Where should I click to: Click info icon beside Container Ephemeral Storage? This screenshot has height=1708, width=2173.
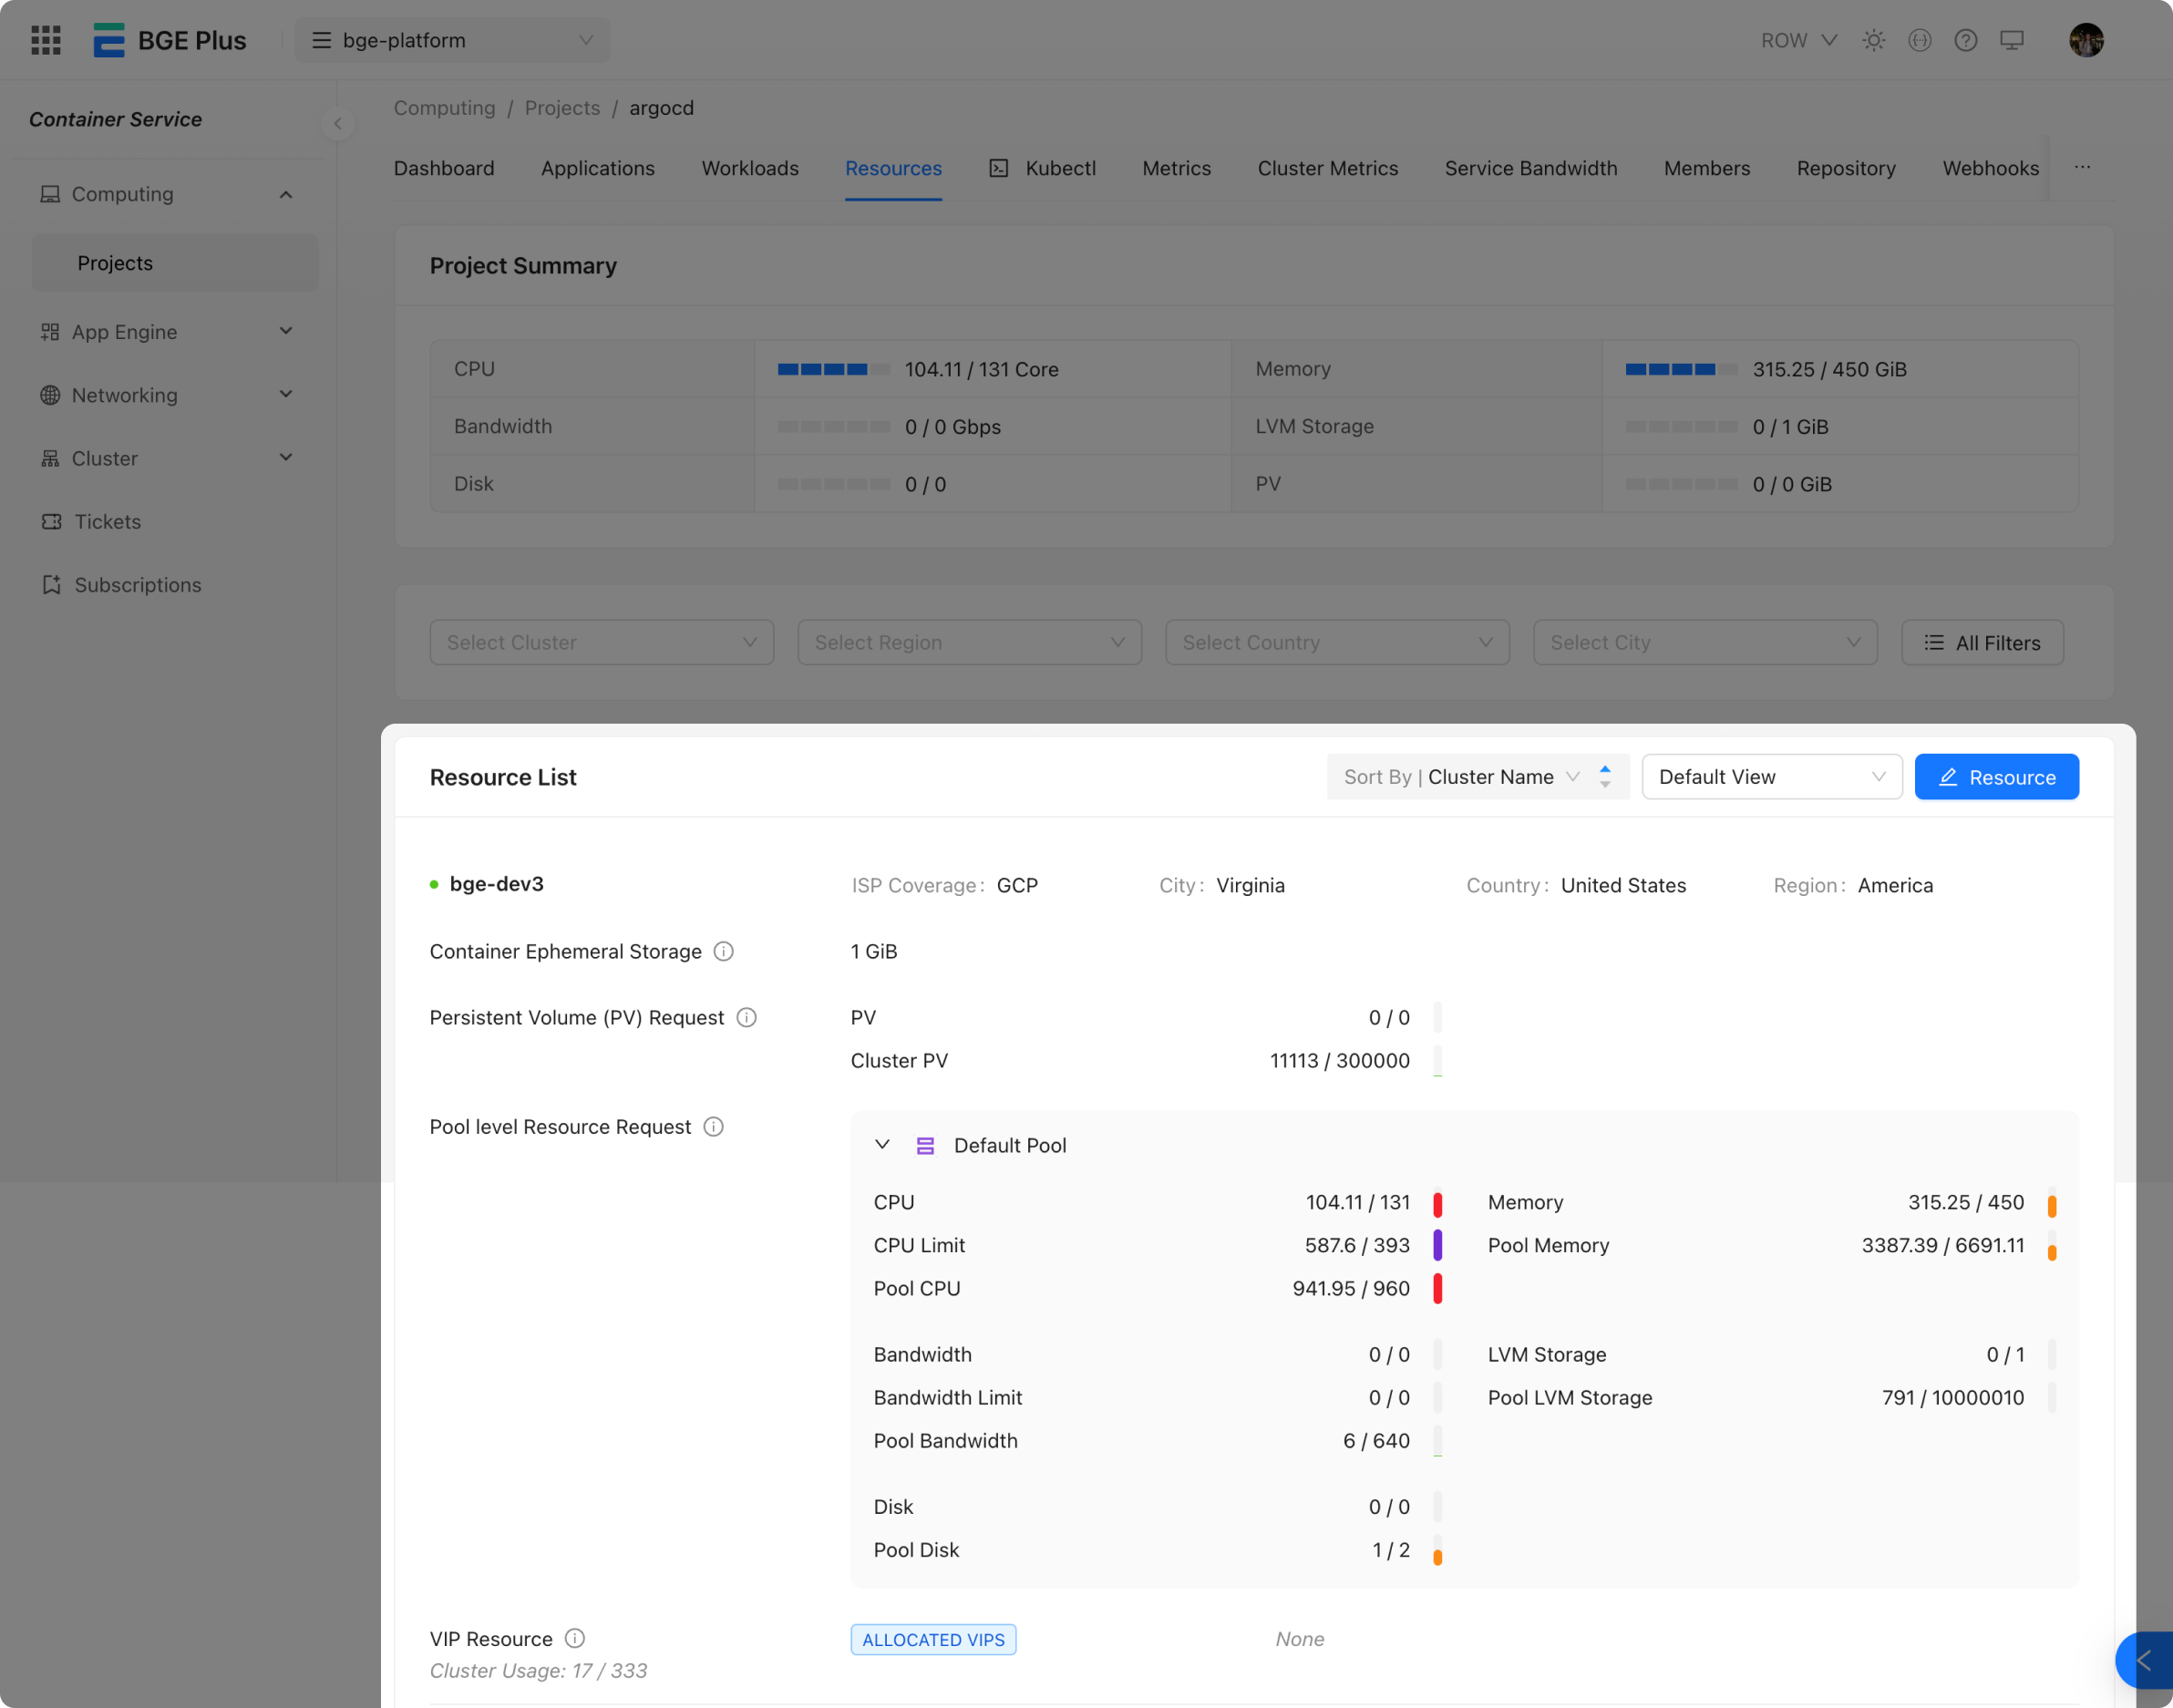tap(723, 951)
